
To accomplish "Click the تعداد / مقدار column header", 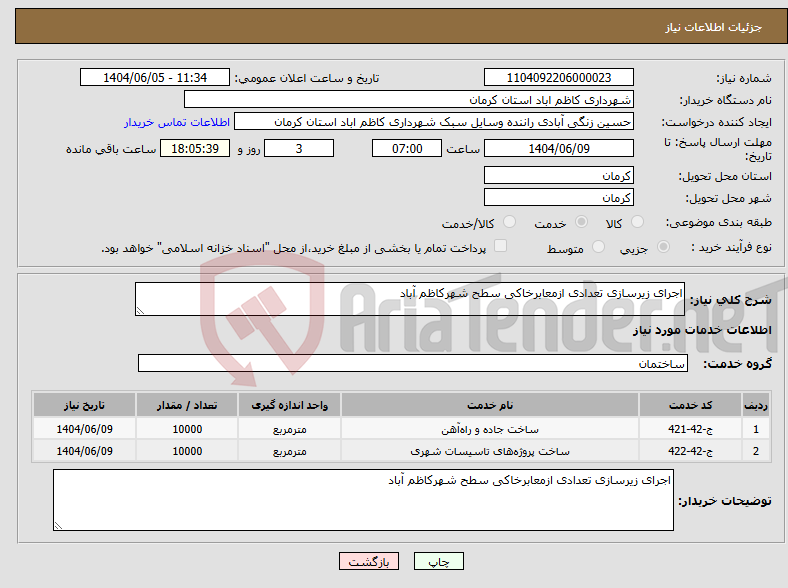I will point(187,405).
